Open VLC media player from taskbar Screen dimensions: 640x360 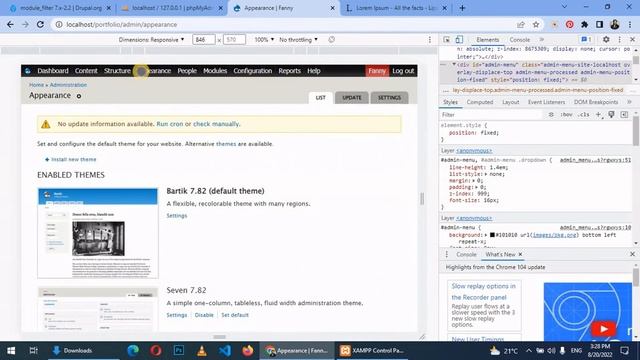click(x=201, y=351)
